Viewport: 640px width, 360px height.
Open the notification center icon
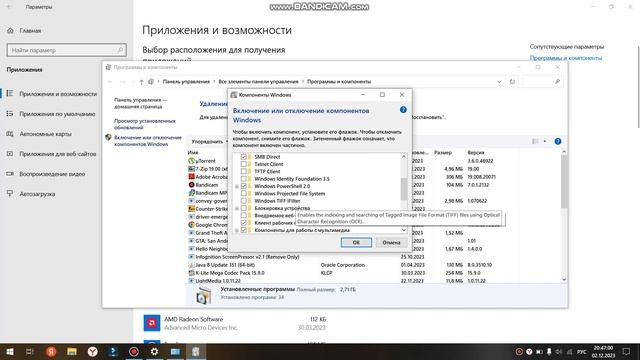(627, 351)
